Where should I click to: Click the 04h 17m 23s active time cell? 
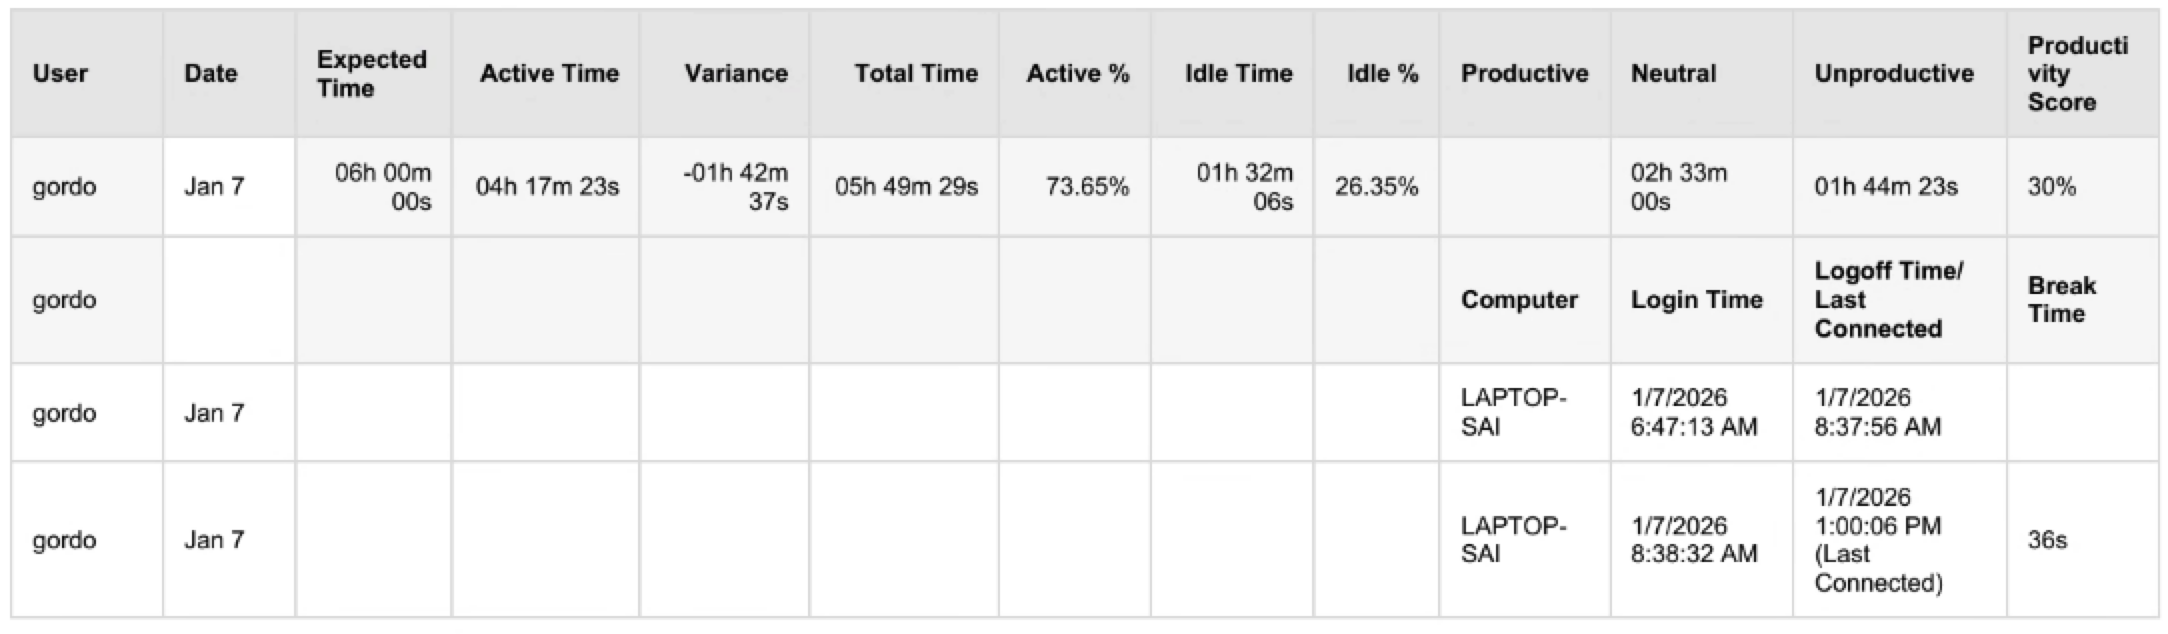pyautogui.click(x=547, y=187)
